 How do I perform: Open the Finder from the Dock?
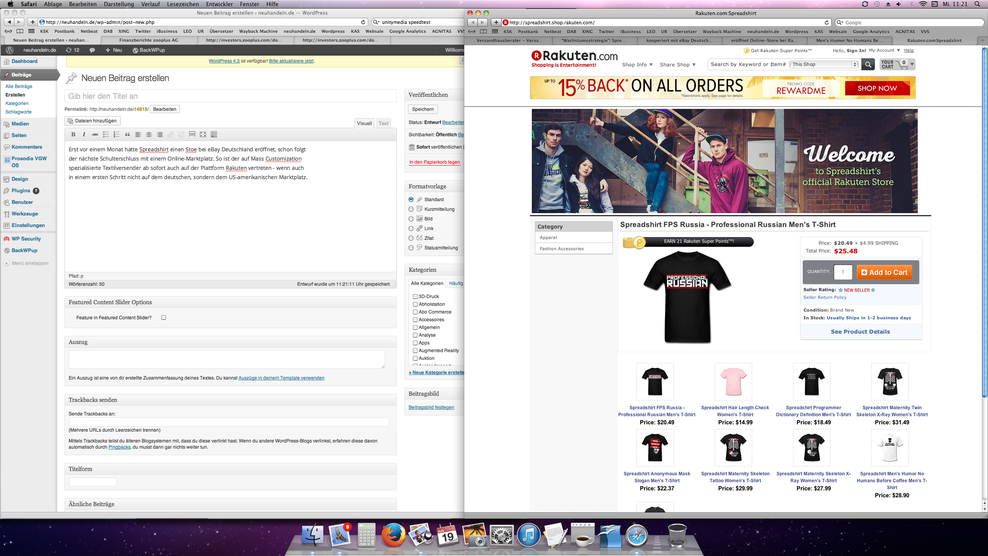pos(312,535)
